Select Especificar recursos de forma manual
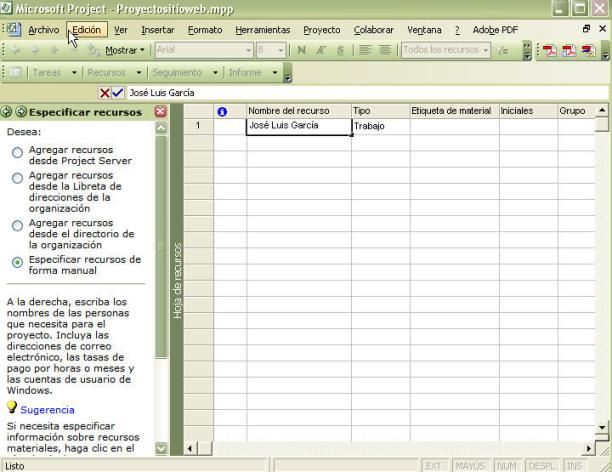Image resolution: width=612 pixels, height=472 pixels. click(x=17, y=262)
